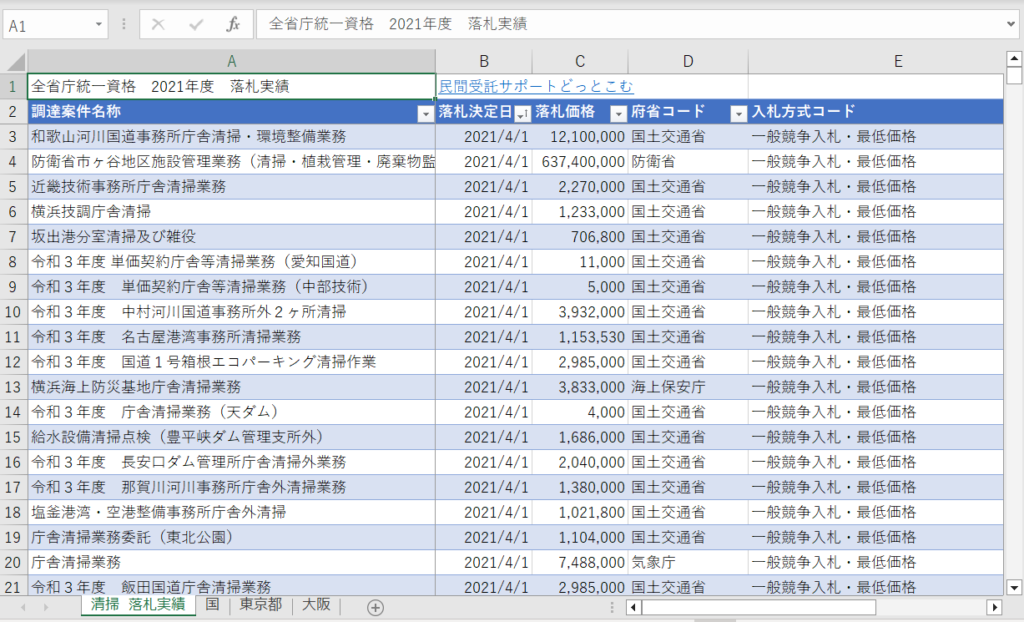
Task: Open filter dropdown for 府省コード column
Action: (738, 113)
